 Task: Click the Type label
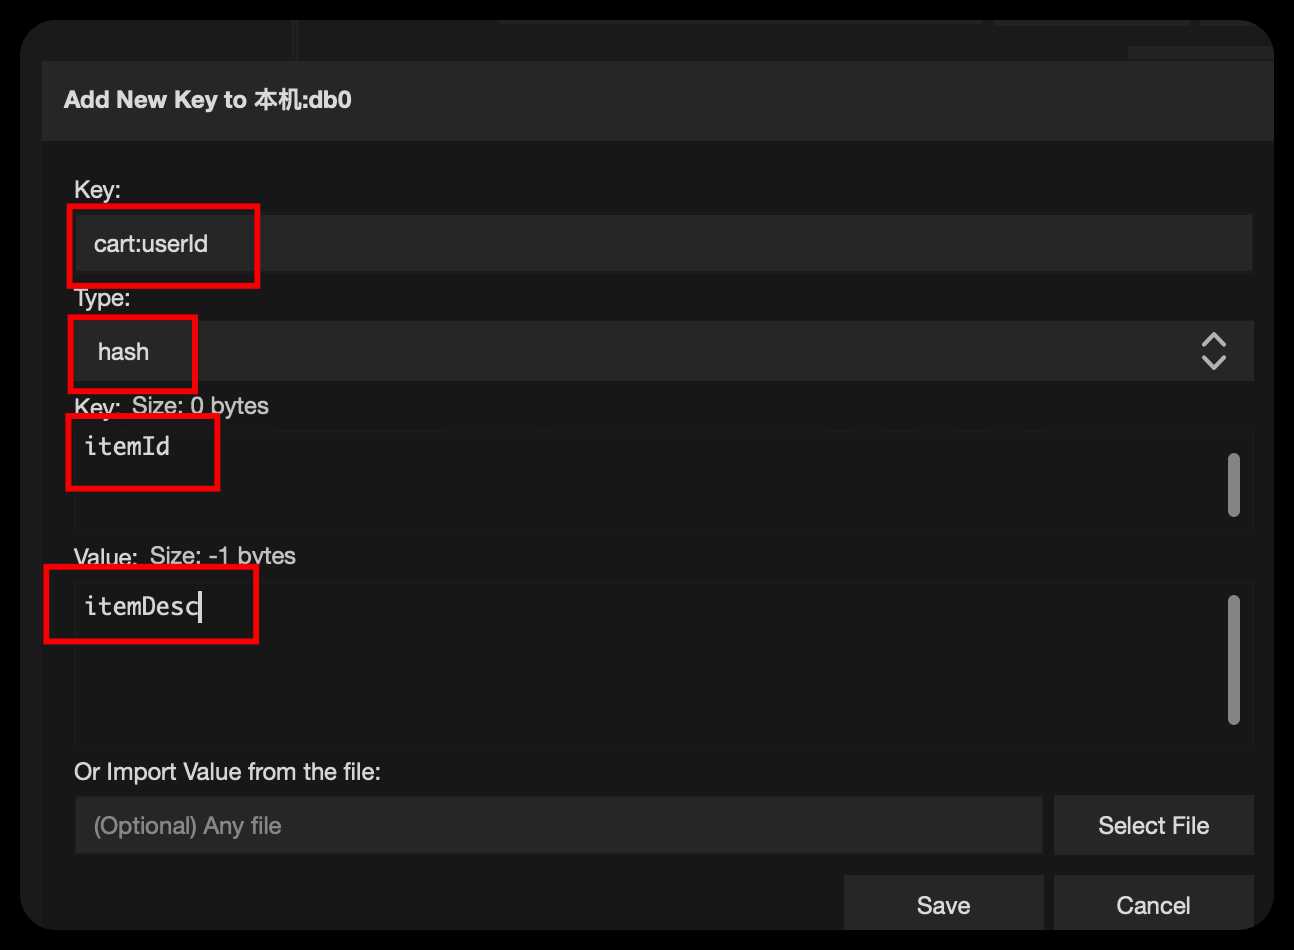click(x=102, y=298)
